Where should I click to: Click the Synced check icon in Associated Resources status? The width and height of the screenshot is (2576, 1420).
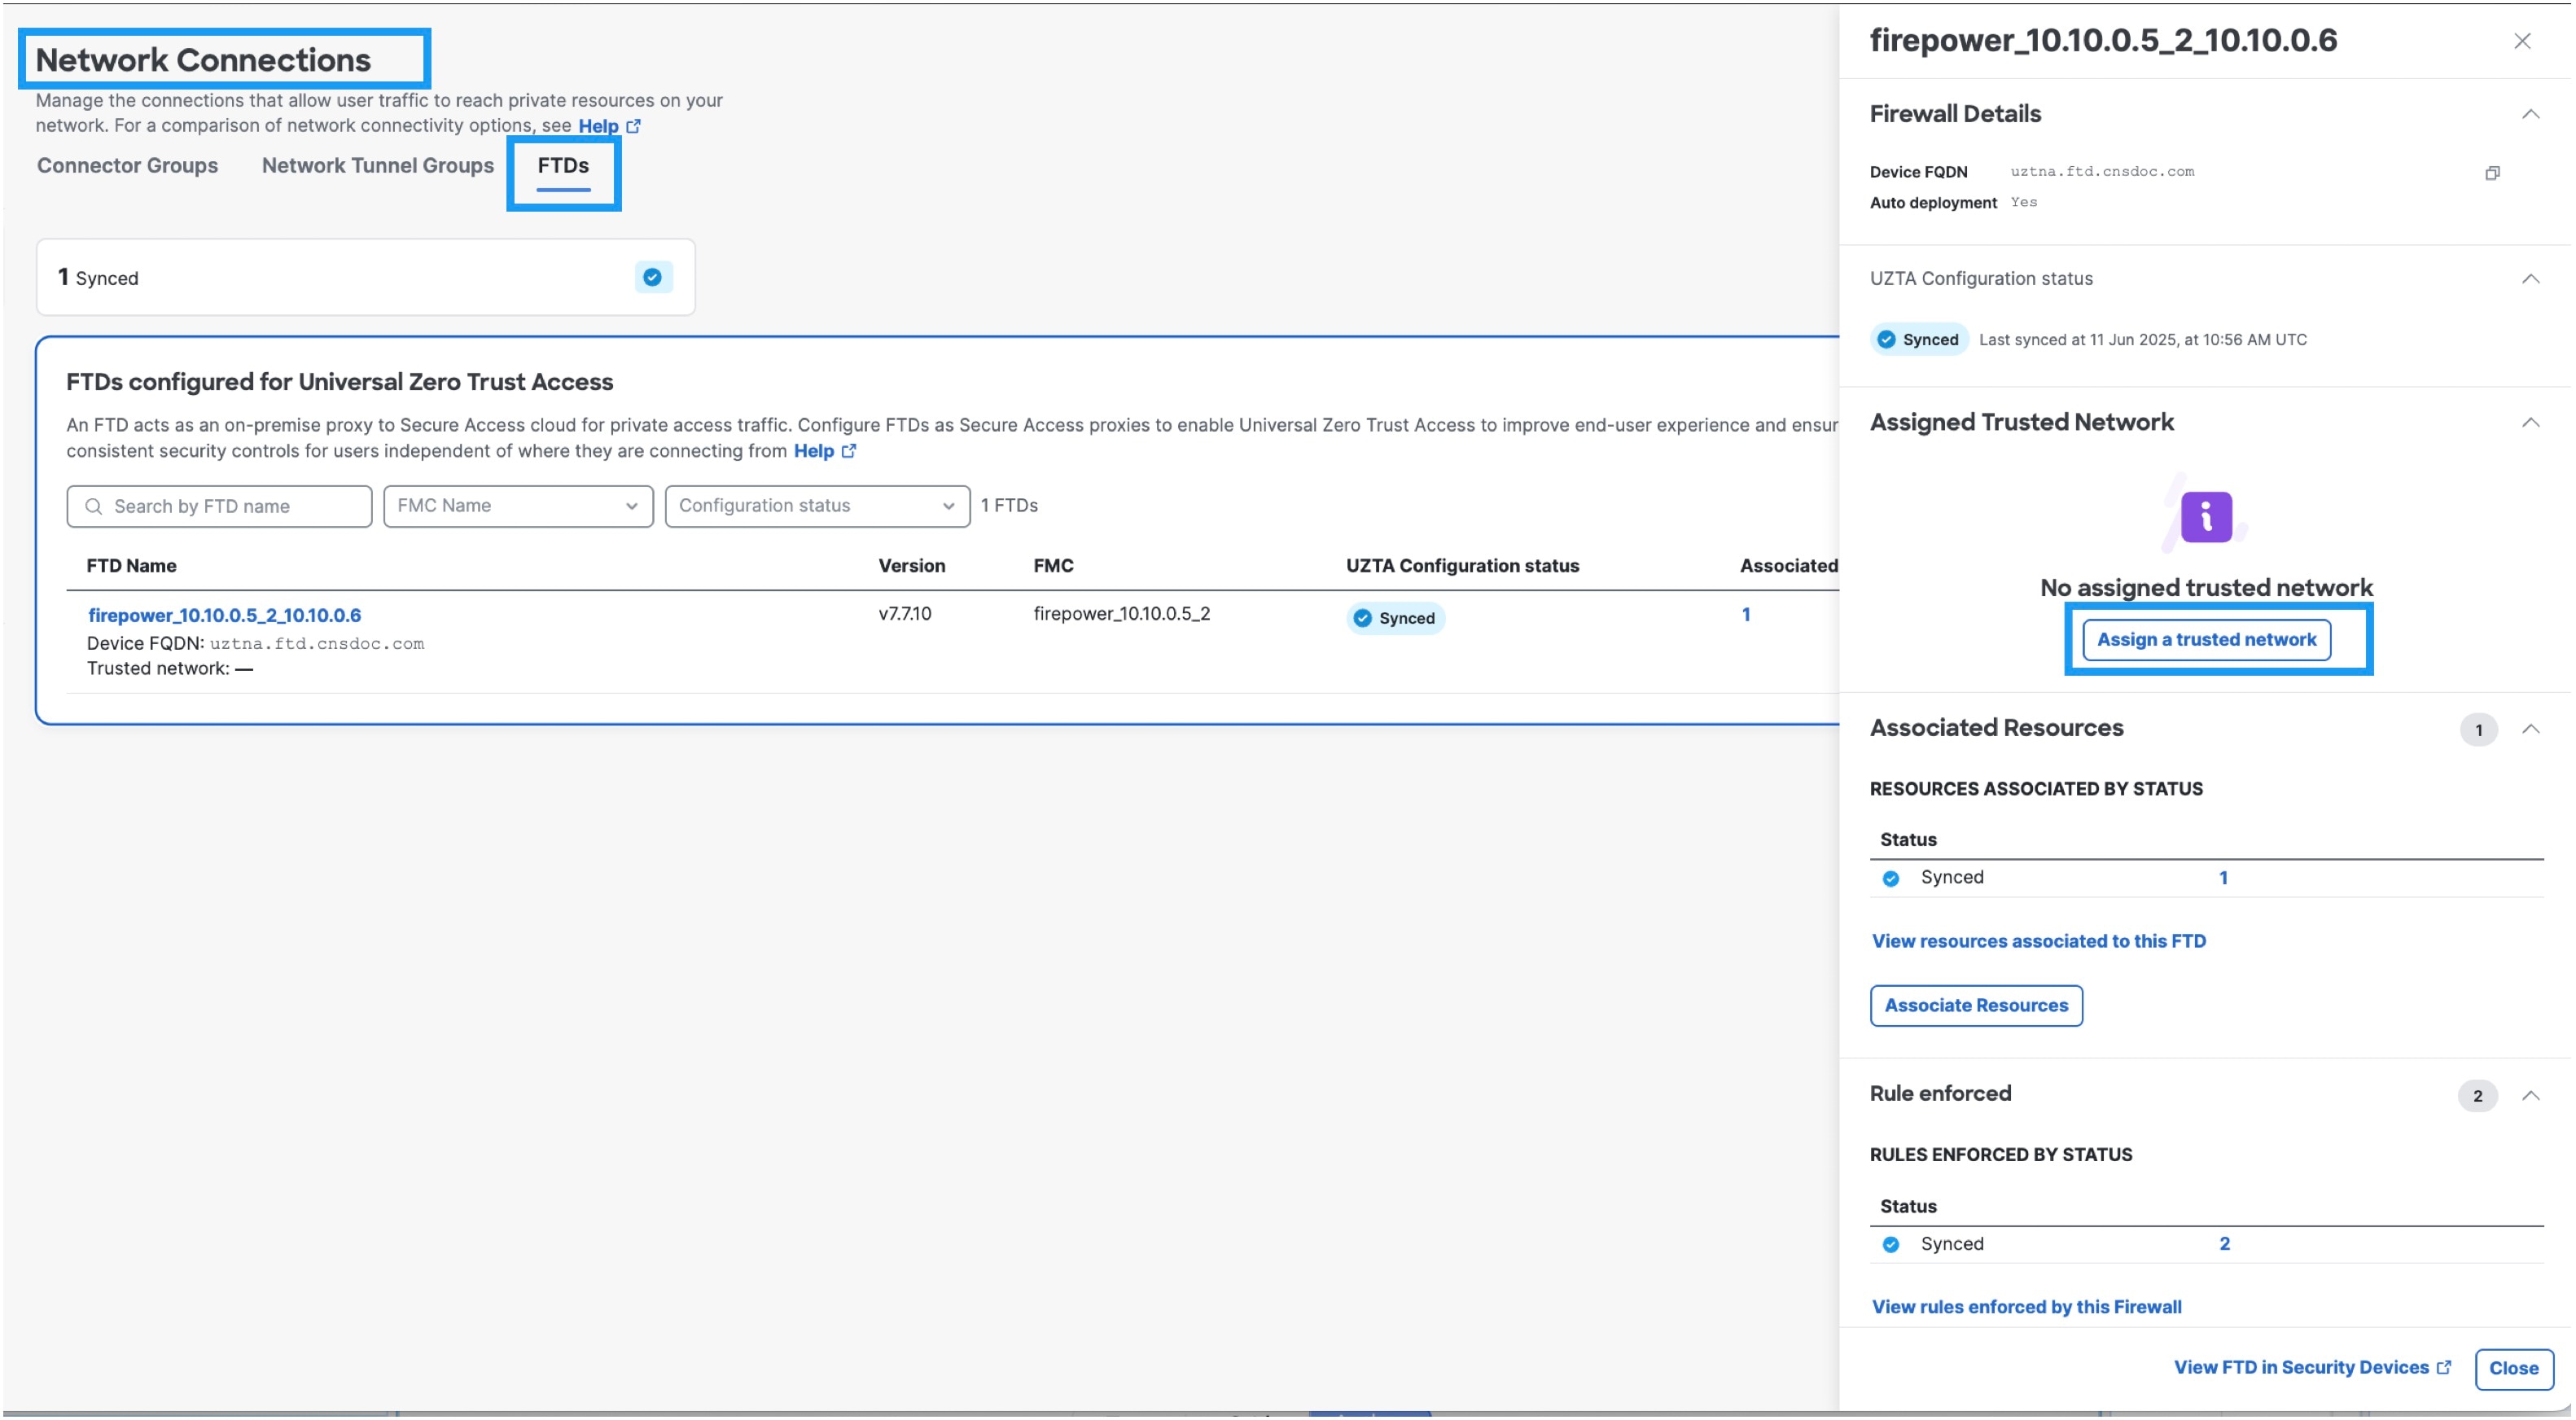tap(1890, 879)
